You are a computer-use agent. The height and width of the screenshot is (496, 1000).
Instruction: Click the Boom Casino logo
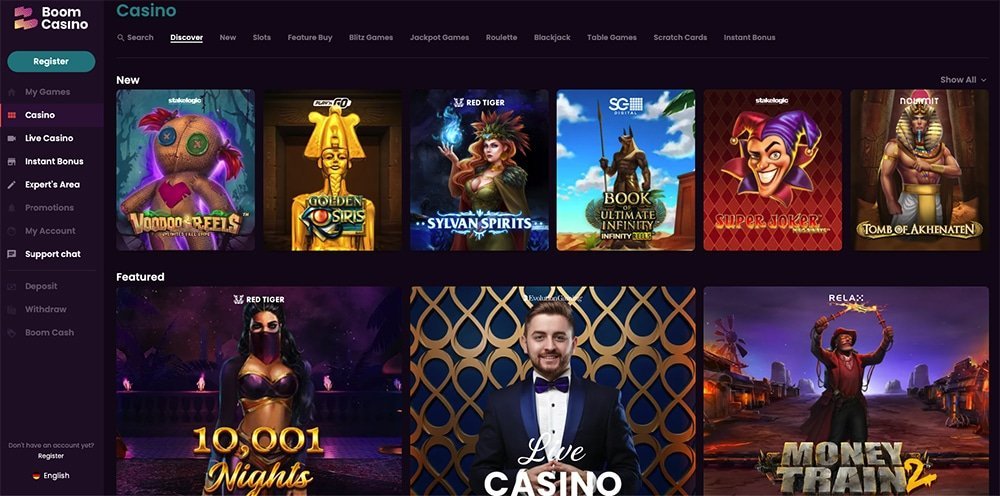[51, 18]
